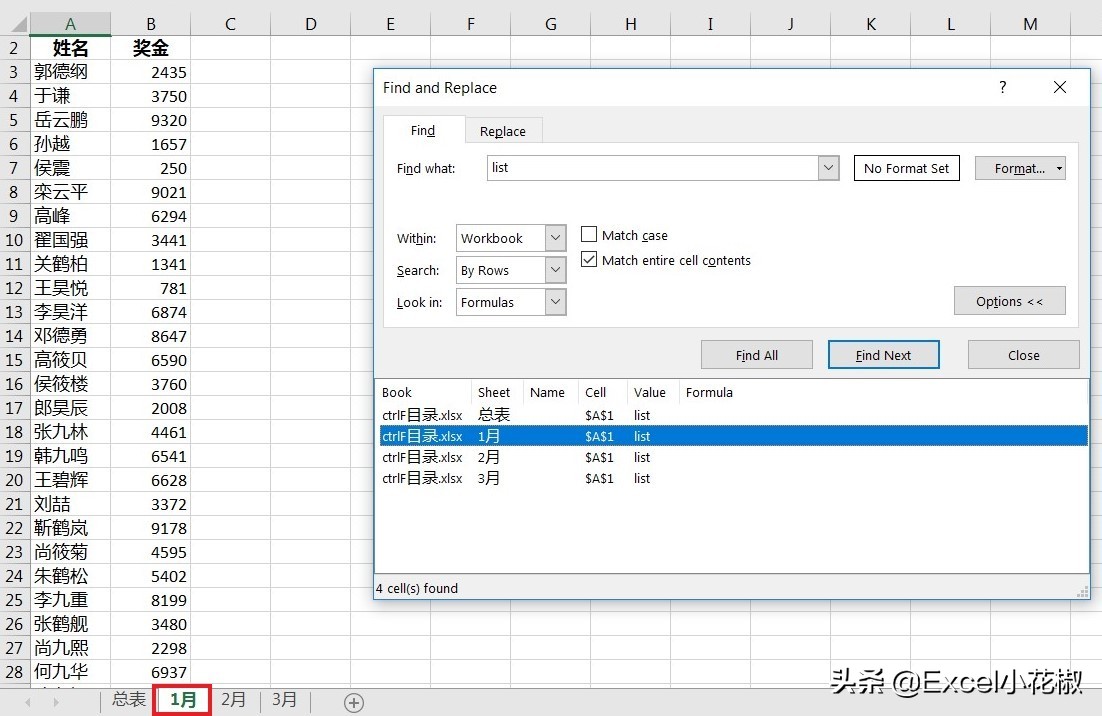
Task: Expand the Within dropdown showing Workbook
Action: click(555, 237)
